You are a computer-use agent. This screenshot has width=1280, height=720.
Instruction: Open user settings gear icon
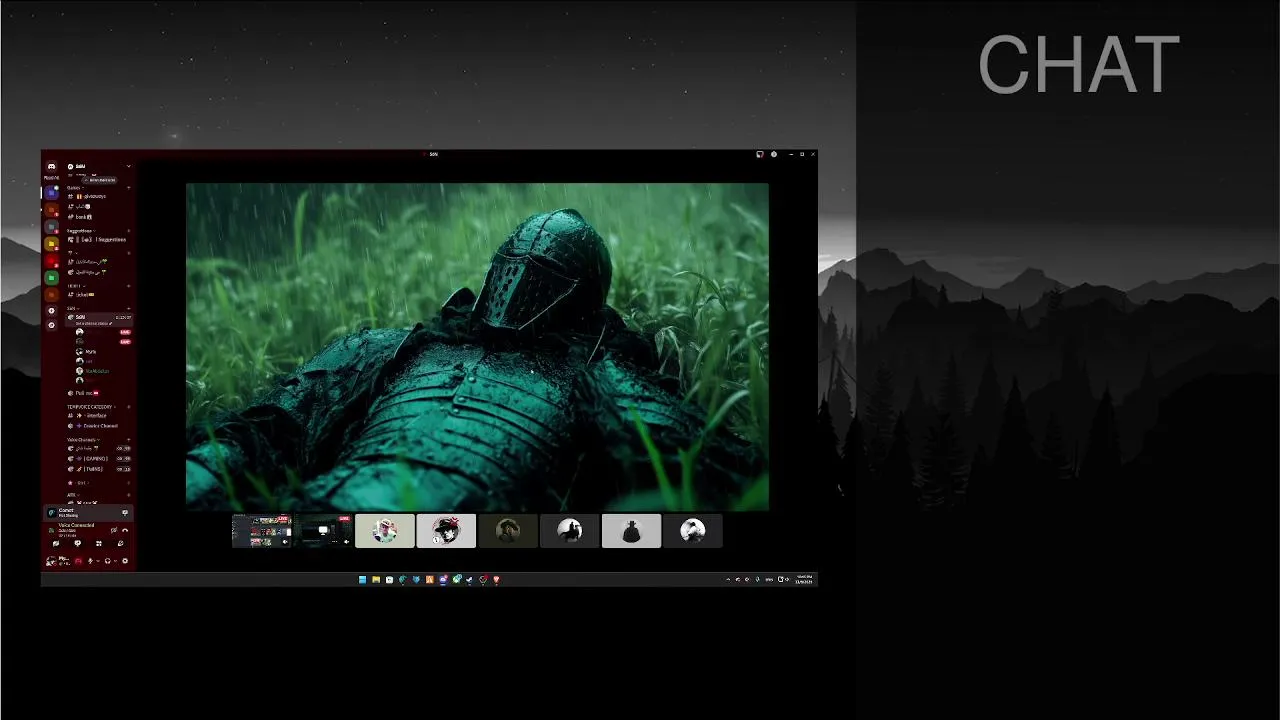point(125,561)
